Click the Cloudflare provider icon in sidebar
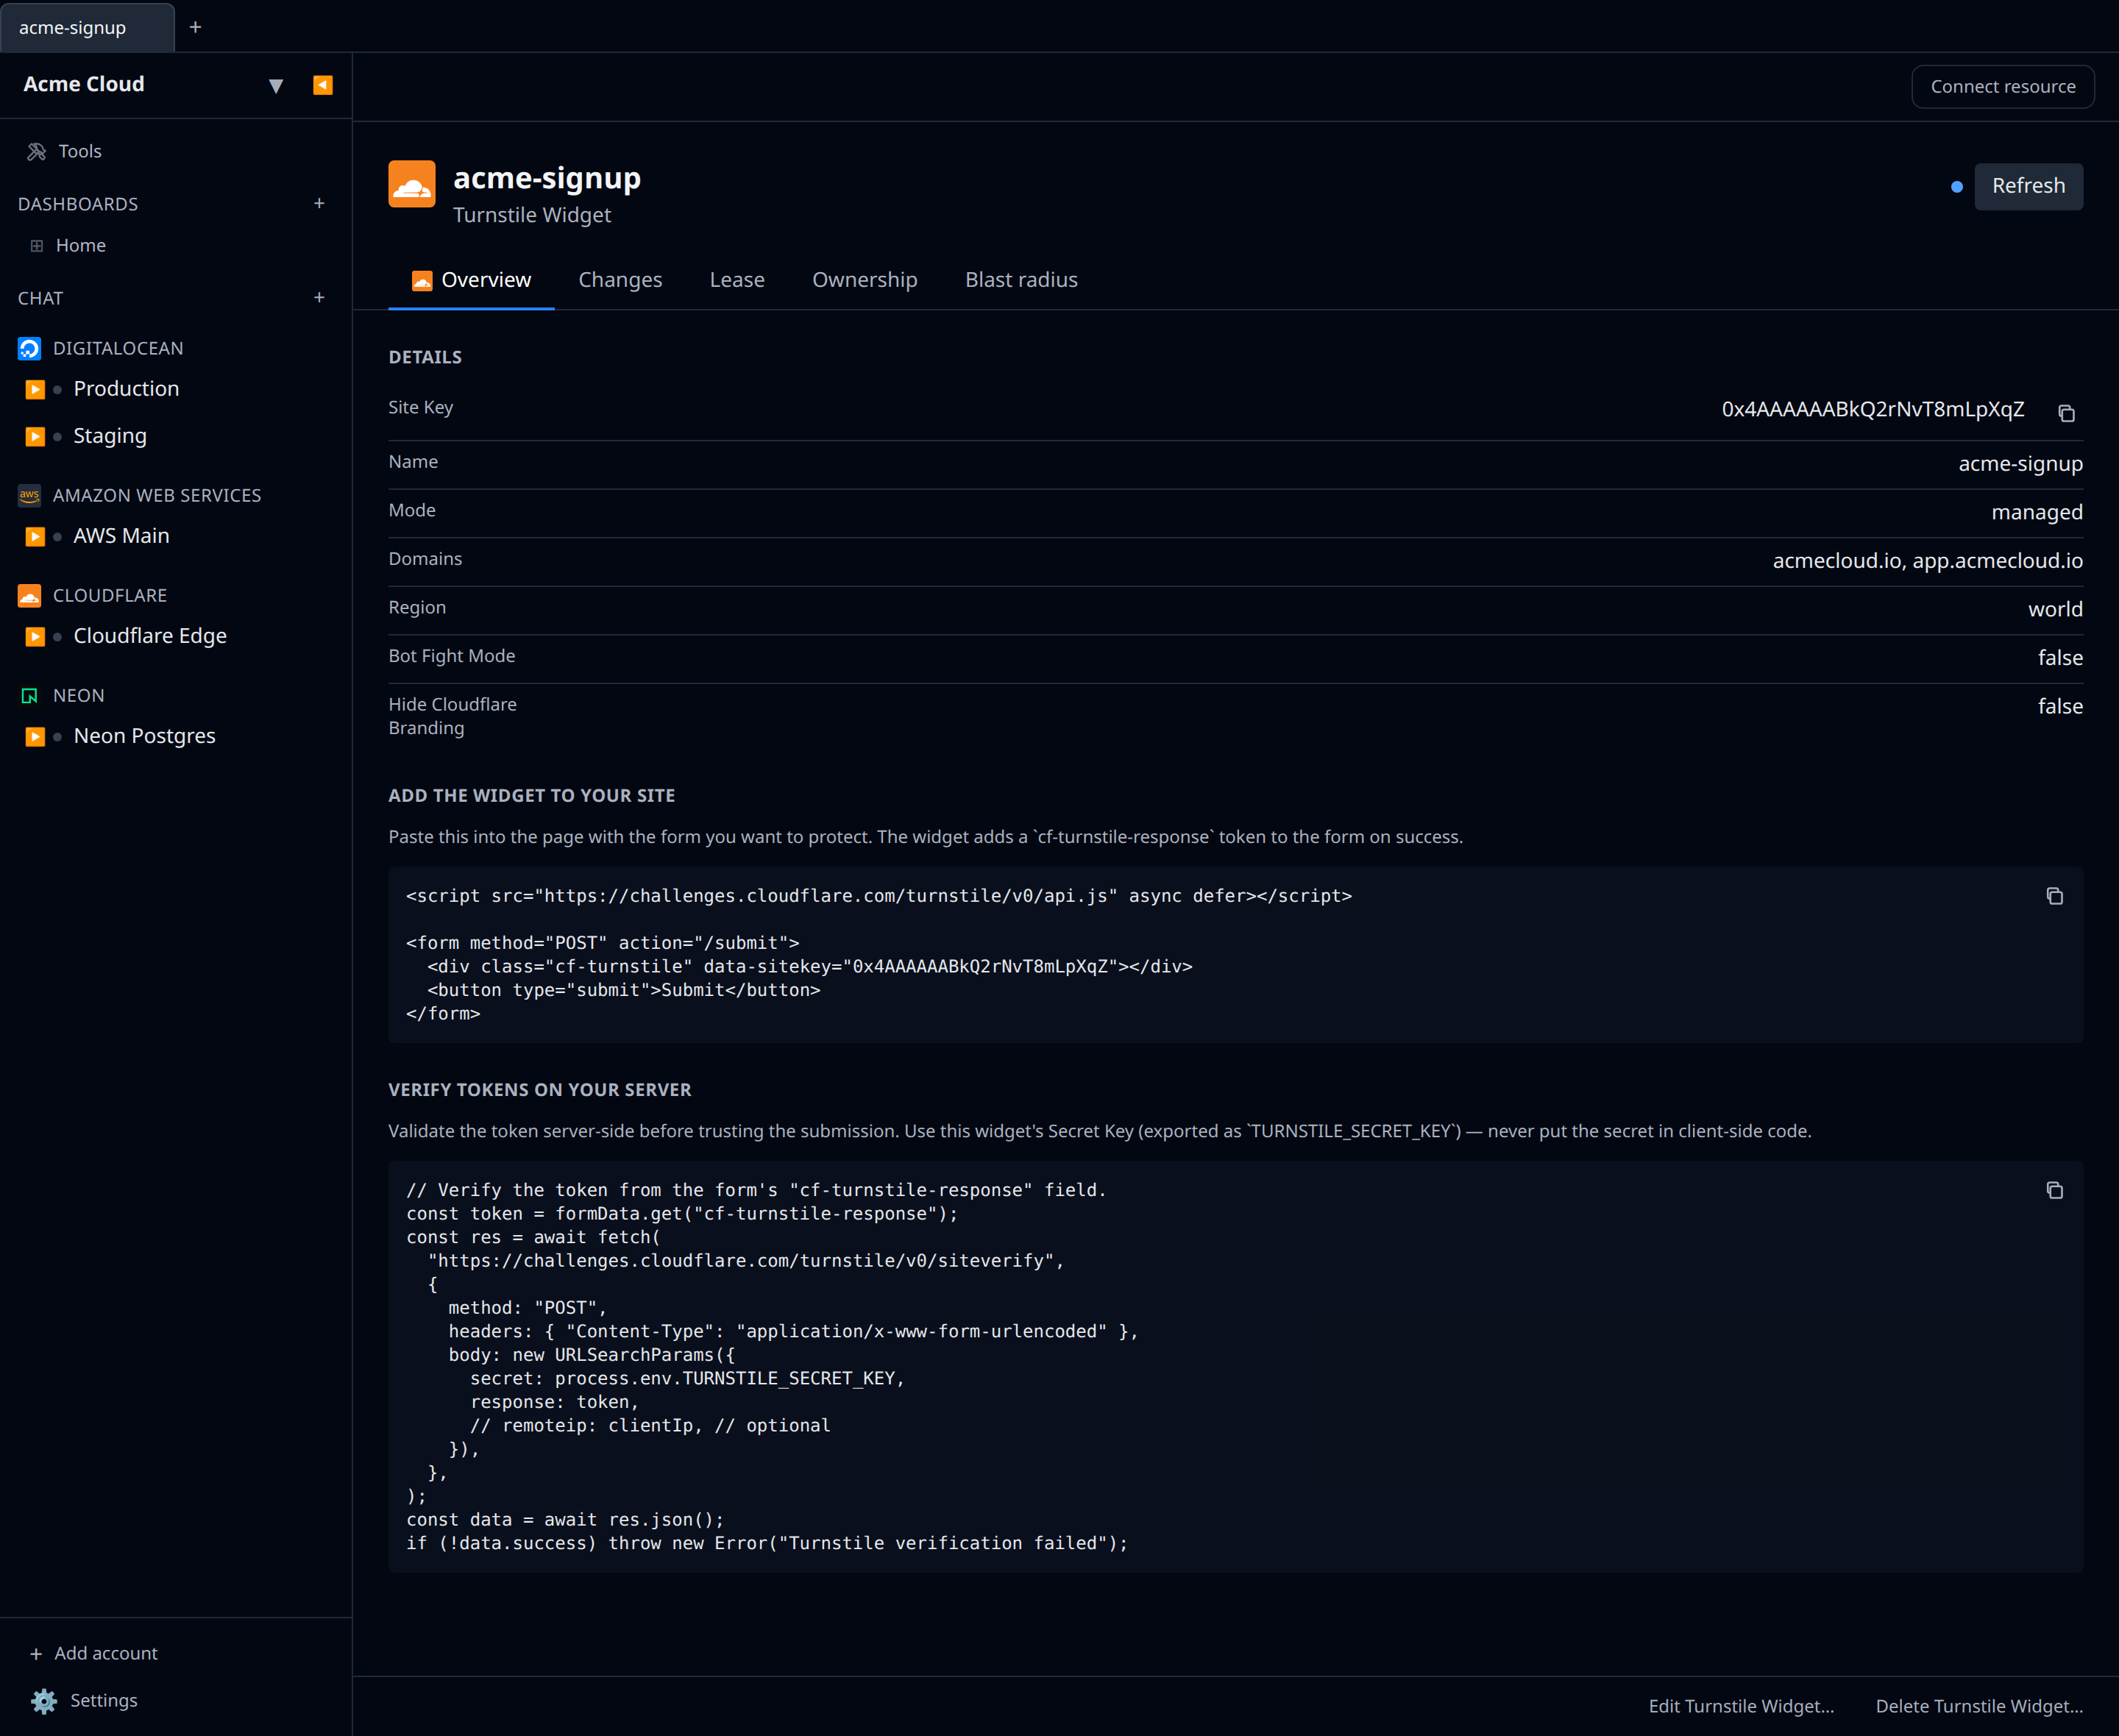 coord(30,595)
